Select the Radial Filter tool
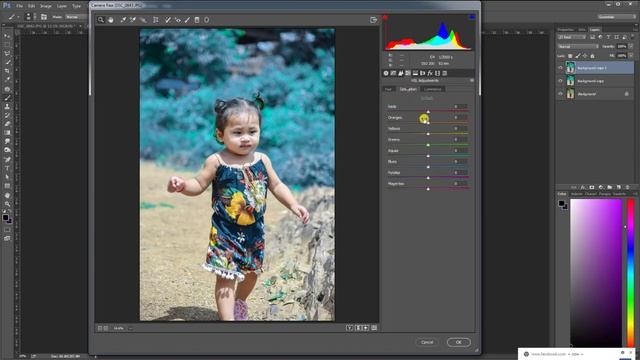 pyautogui.click(x=207, y=20)
